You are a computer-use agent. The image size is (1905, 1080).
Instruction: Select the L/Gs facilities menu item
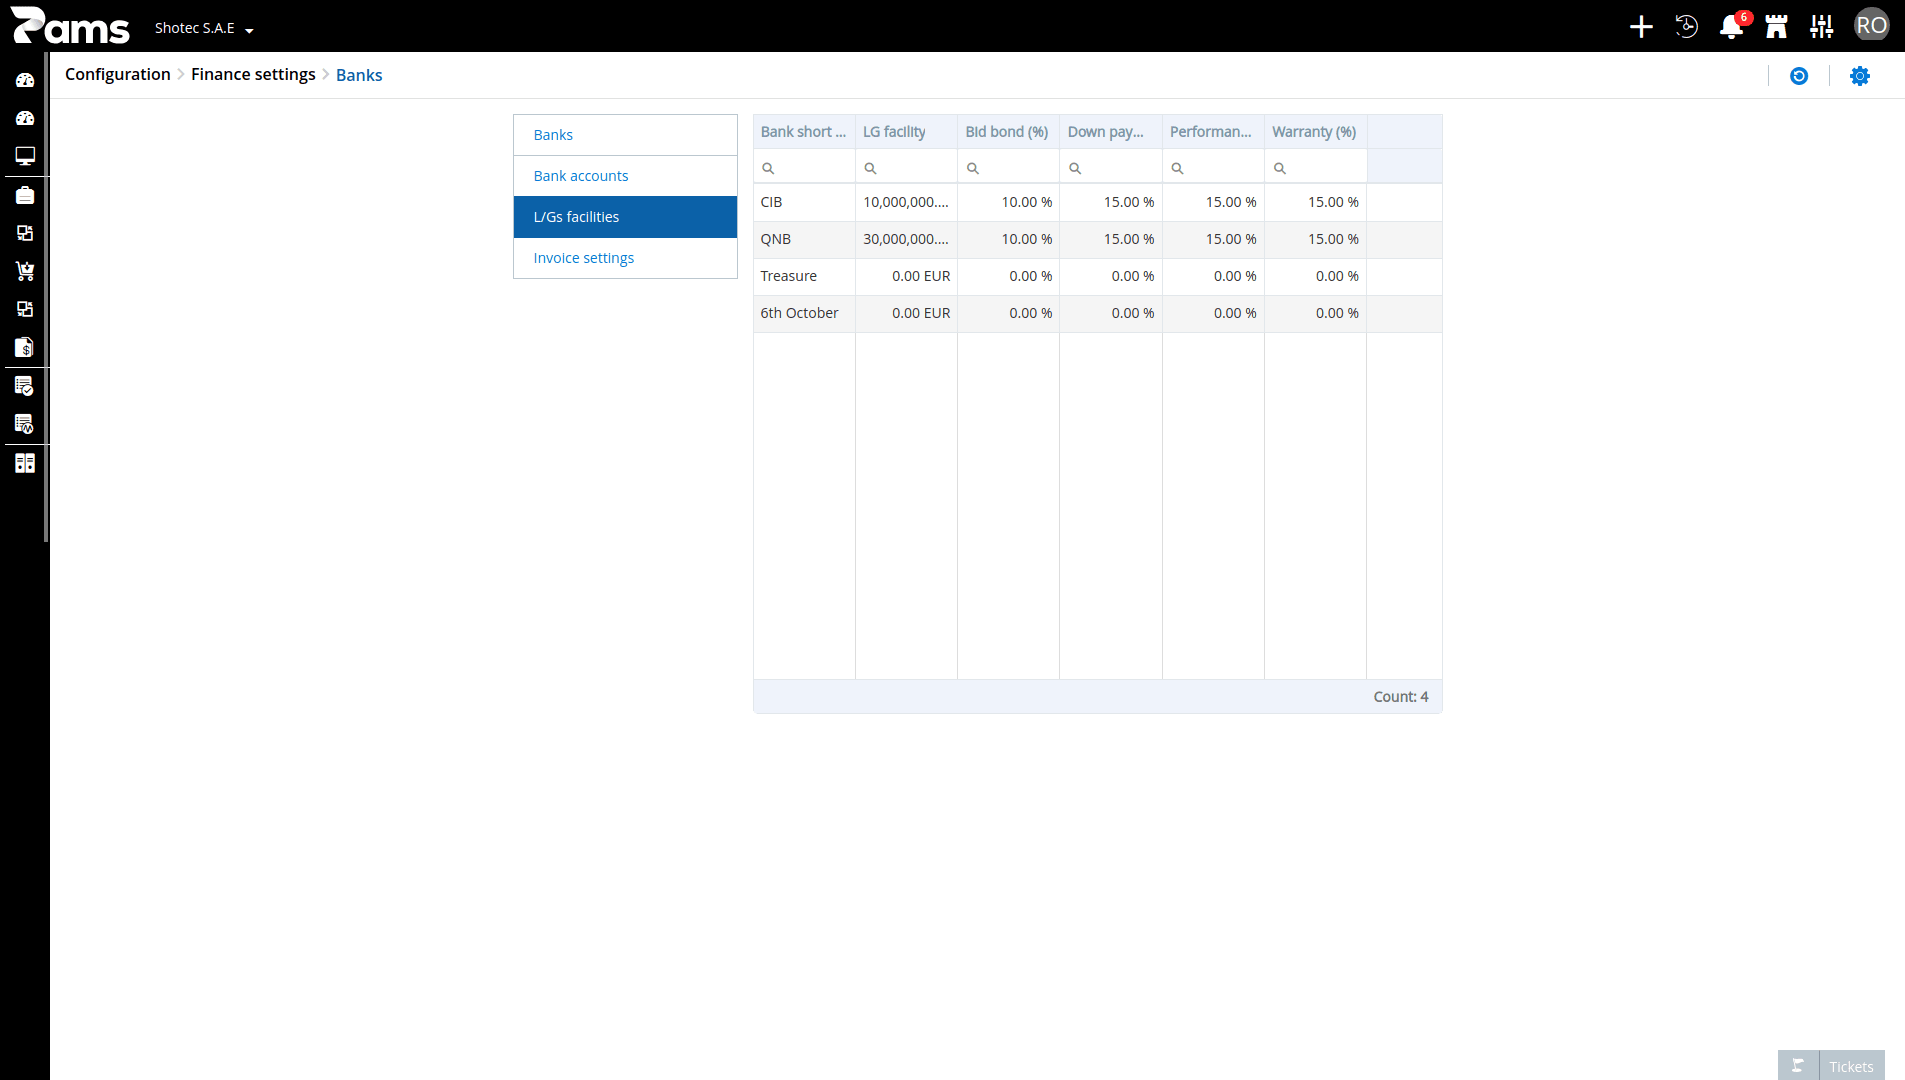[625, 217]
